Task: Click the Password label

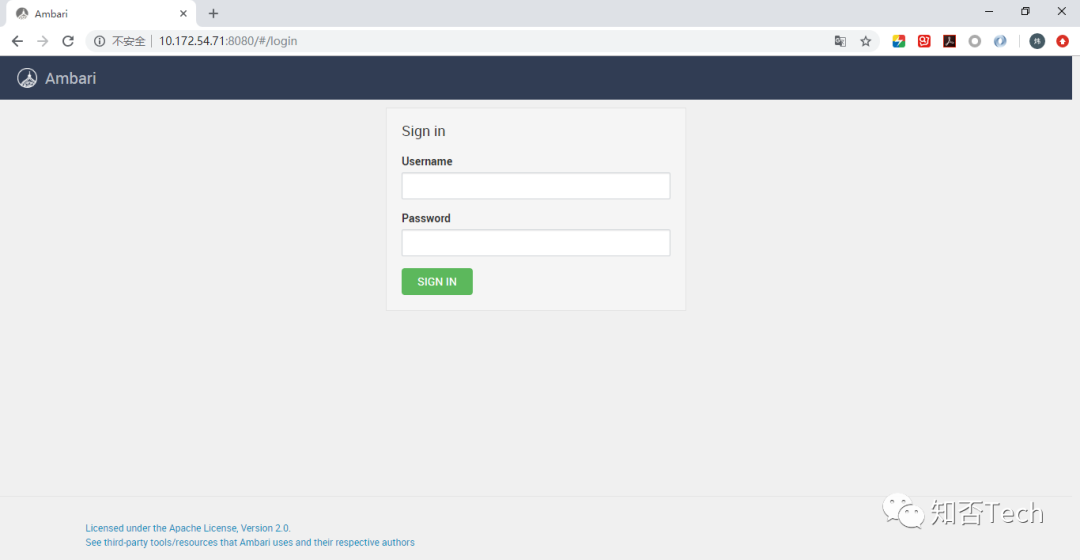Action: click(x=426, y=218)
